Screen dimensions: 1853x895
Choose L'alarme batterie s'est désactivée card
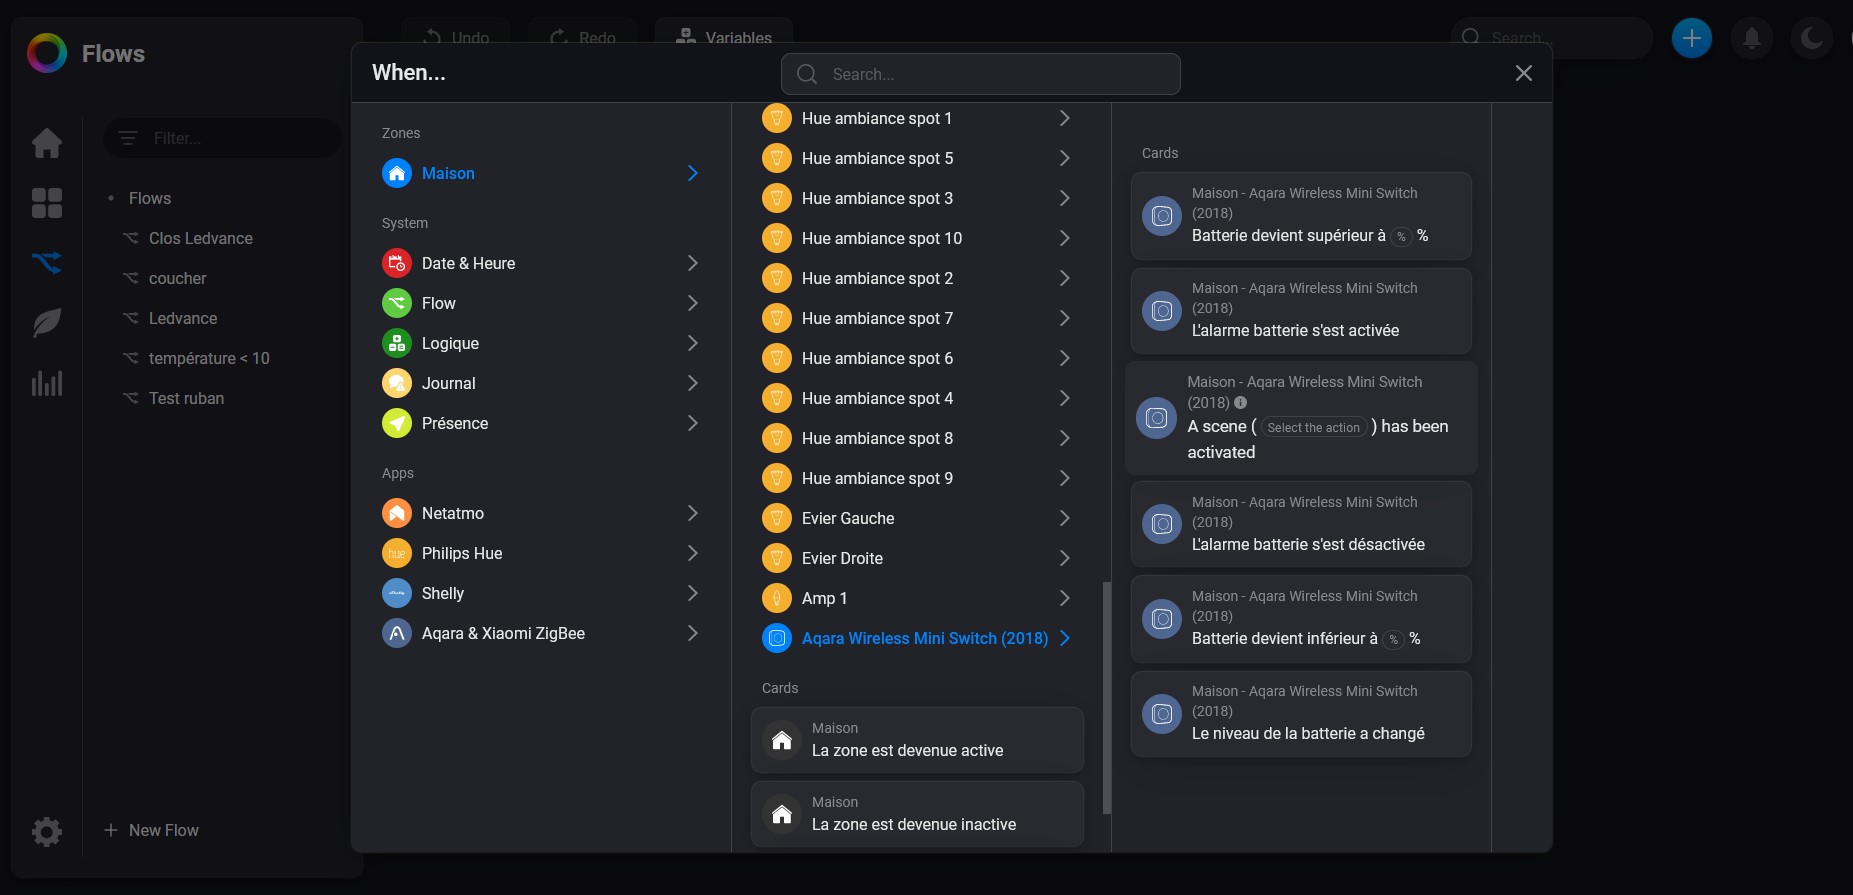pos(1301,524)
